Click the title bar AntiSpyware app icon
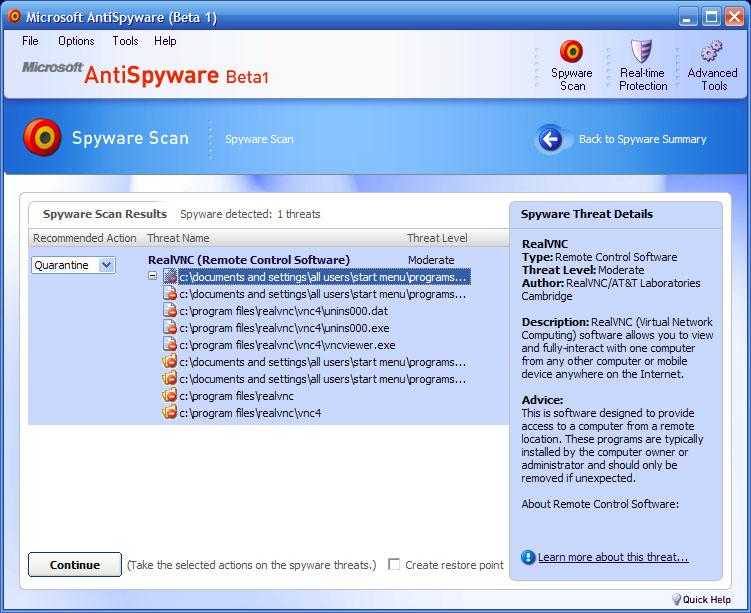Image resolution: width=751 pixels, height=613 pixels. pyautogui.click(x=14, y=17)
